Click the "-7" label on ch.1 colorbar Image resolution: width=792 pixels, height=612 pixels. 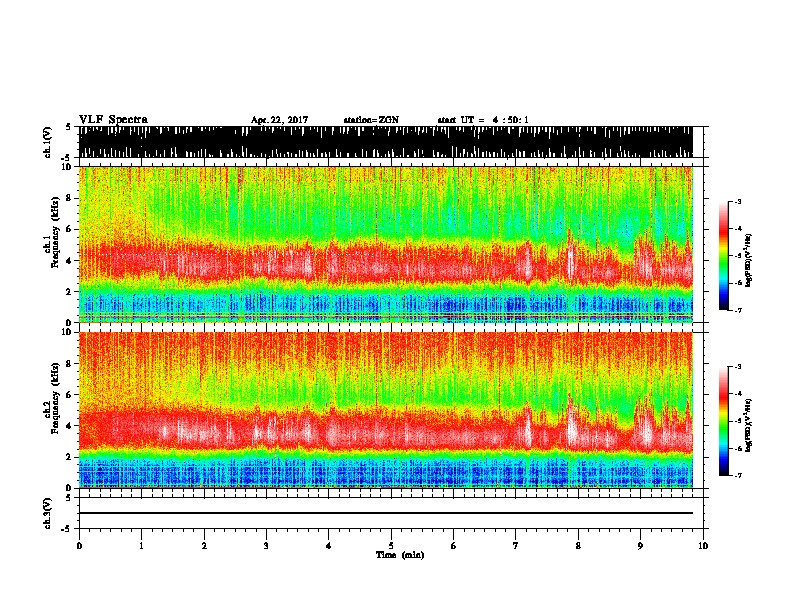[738, 310]
